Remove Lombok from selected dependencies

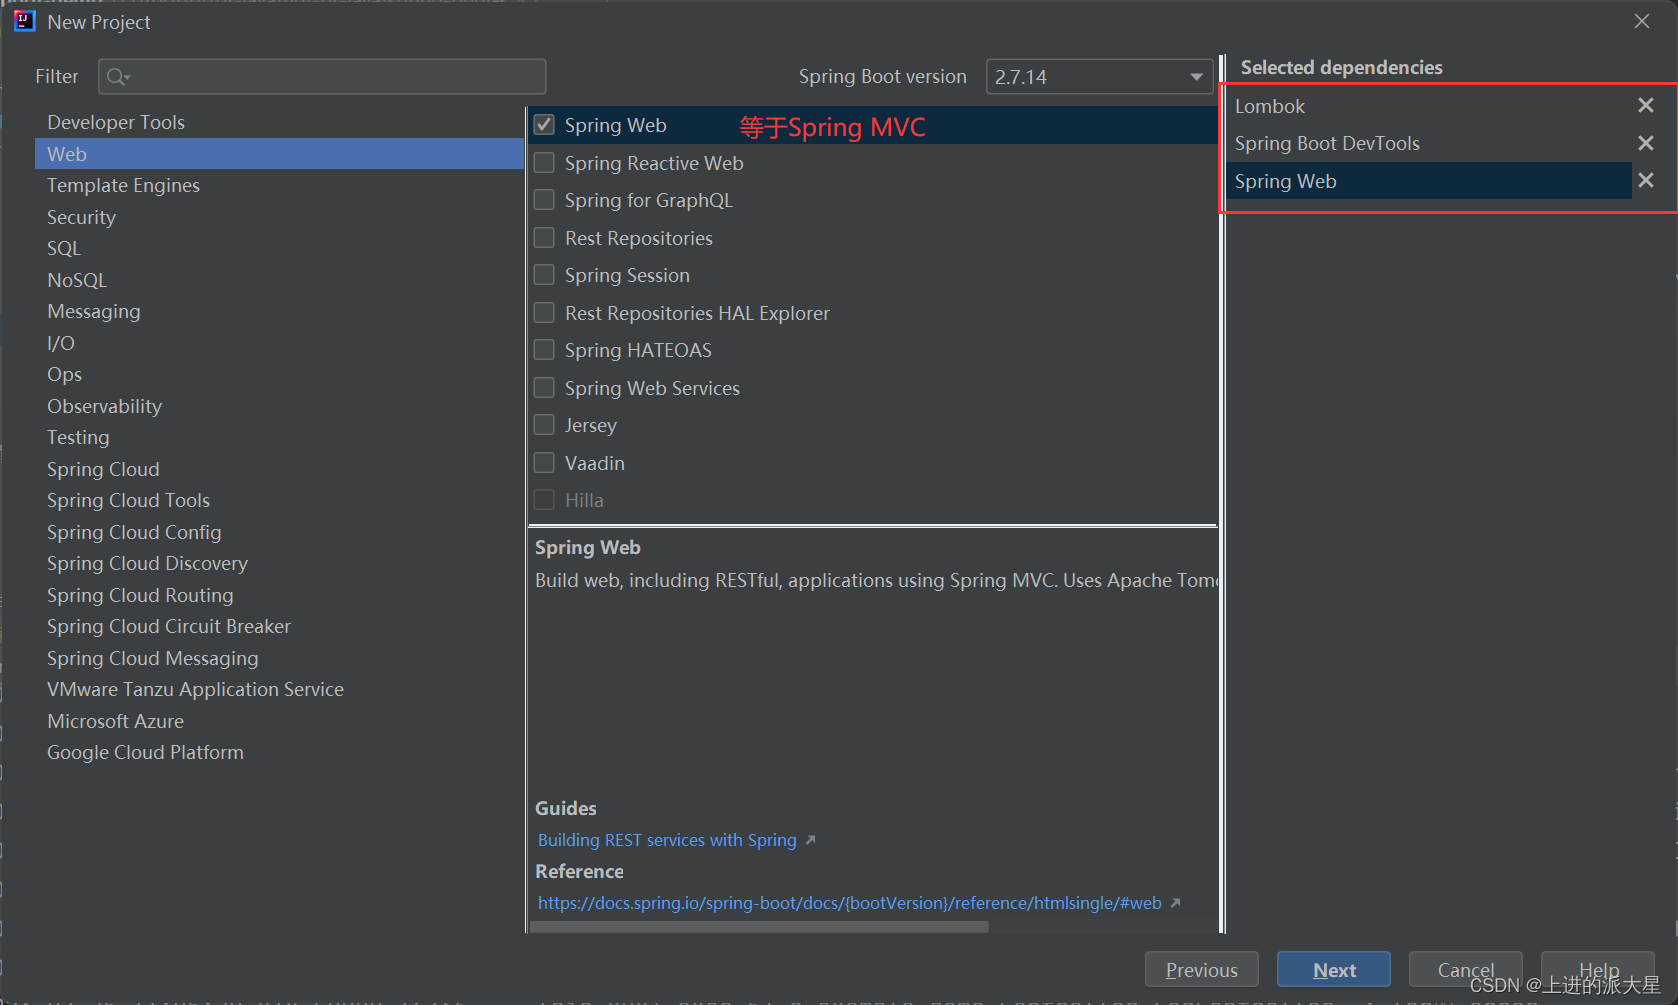(x=1645, y=105)
